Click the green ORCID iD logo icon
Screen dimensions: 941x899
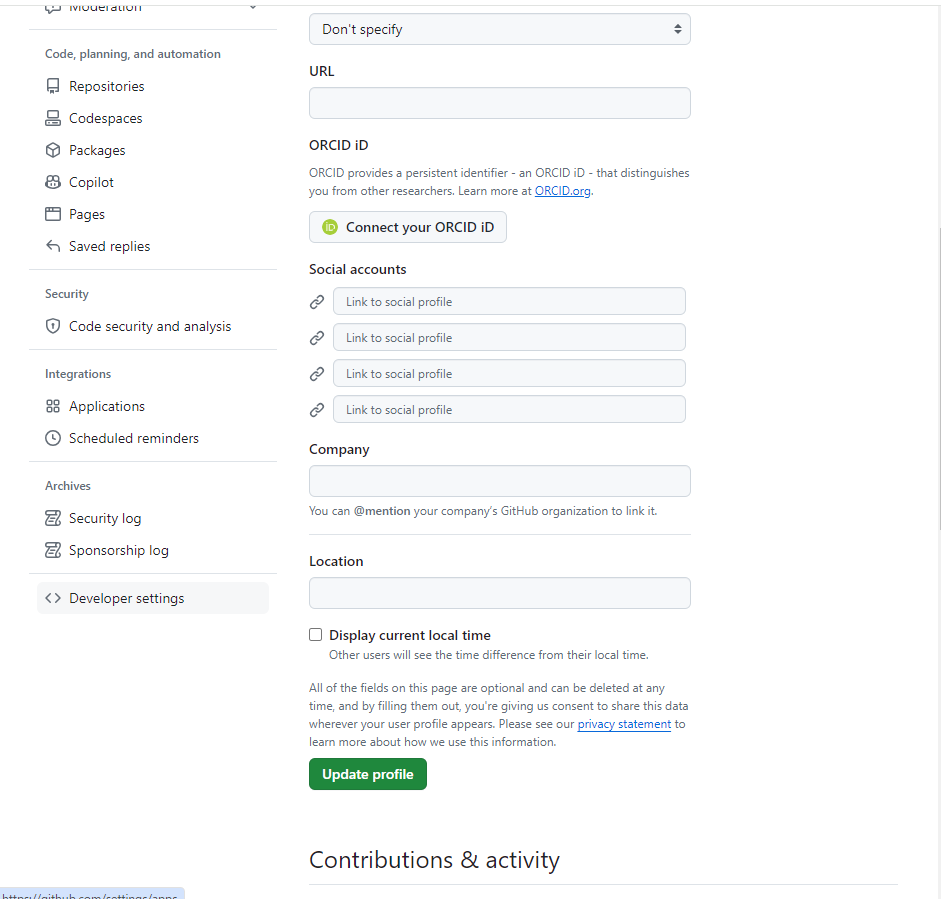(x=329, y=227)
